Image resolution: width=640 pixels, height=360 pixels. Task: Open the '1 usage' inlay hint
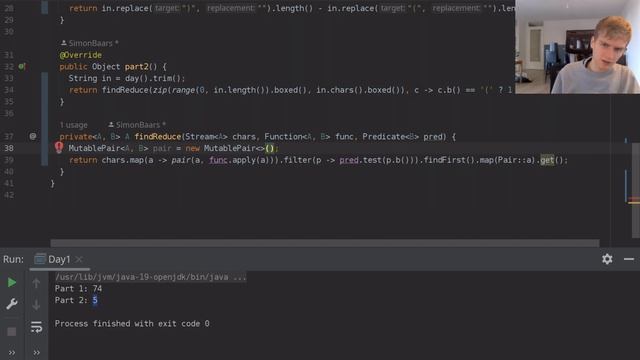(x=73, y=125)
